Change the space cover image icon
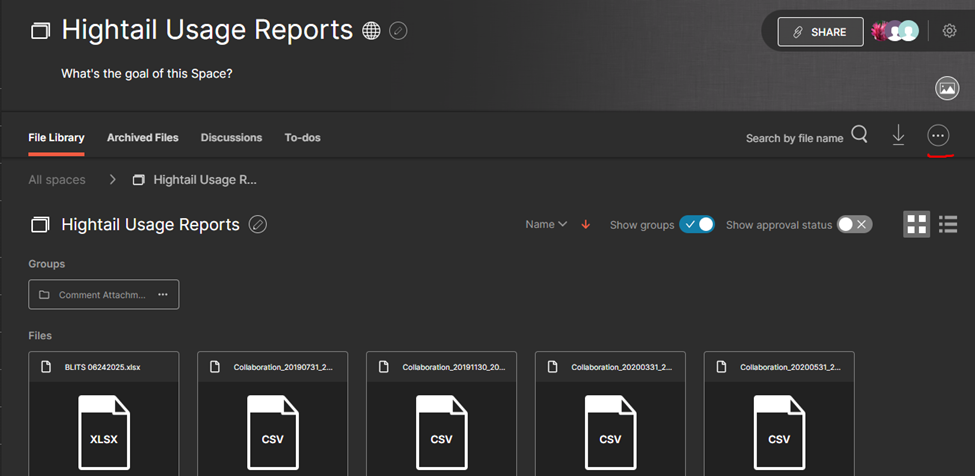The height and width of the screenshot is (476, 975). (x=947, y=89)
